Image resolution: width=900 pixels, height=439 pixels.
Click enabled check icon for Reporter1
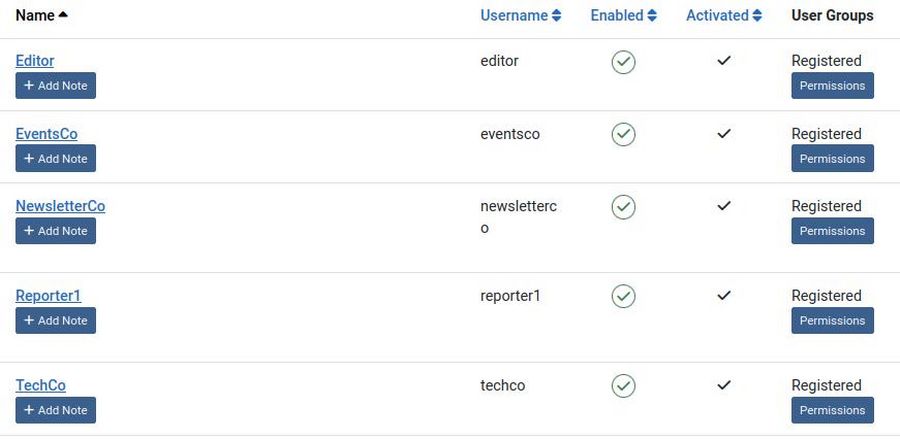[x=623, y=296]
